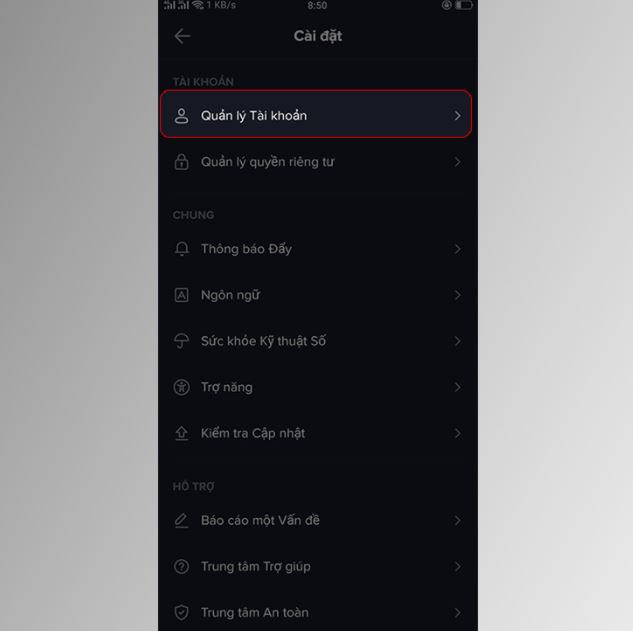Expand Quản lý quyền riêng tư chevron
This screenshot has width=633, height=631.
pos(457,162)
